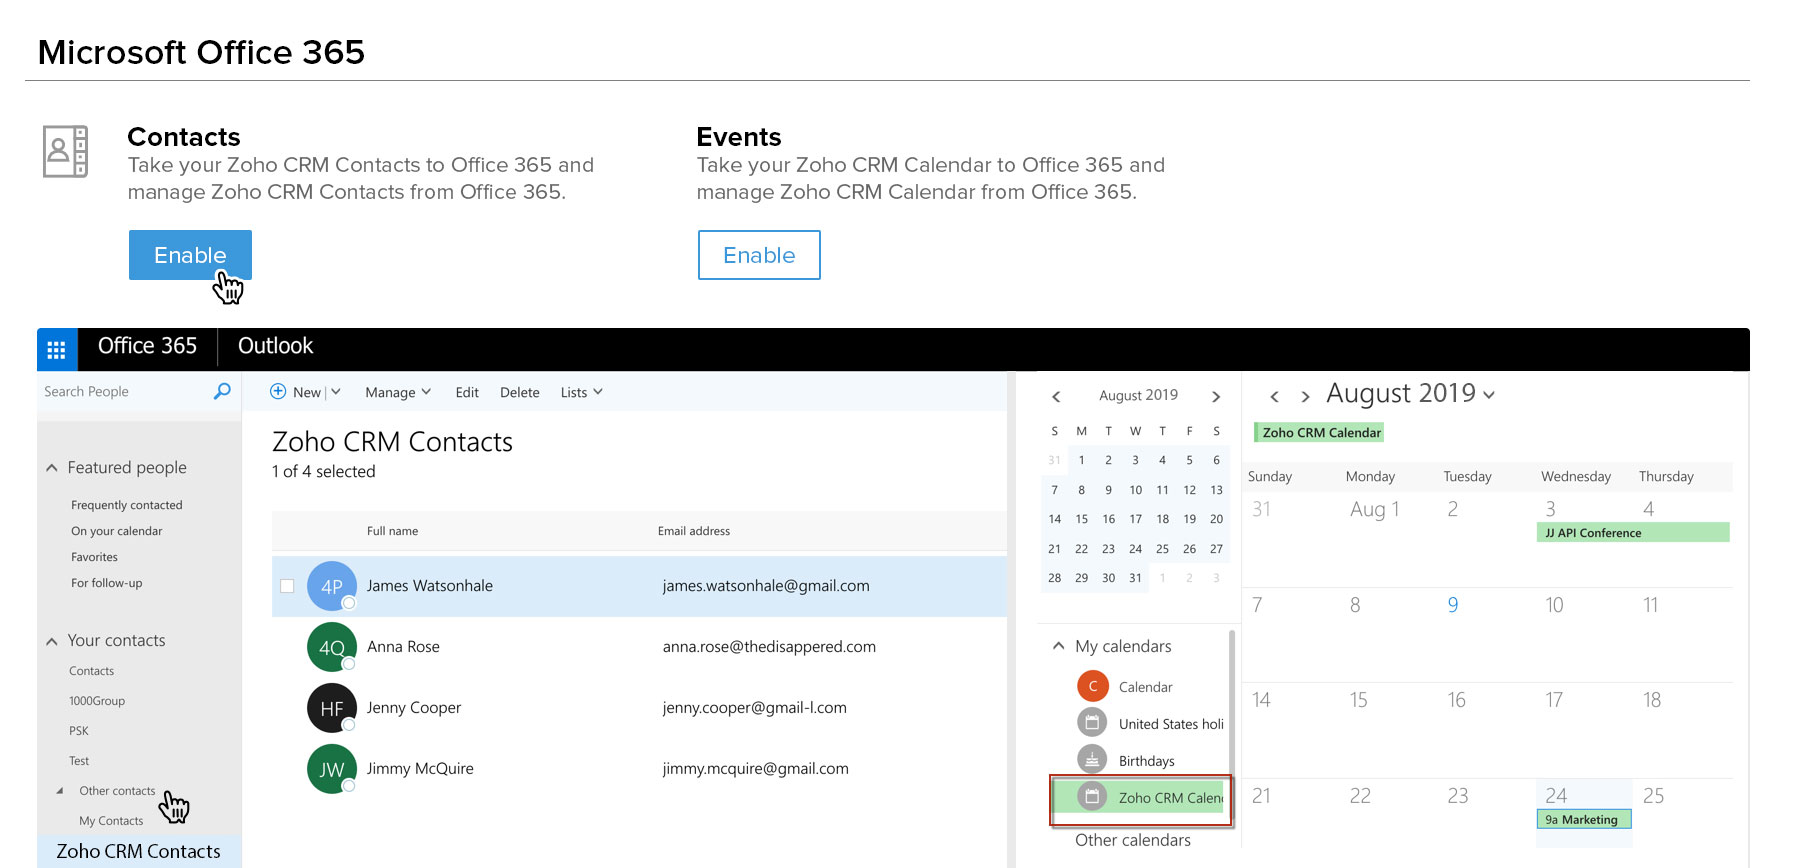Click the United States holidays calendar icon

(1092, 723)
